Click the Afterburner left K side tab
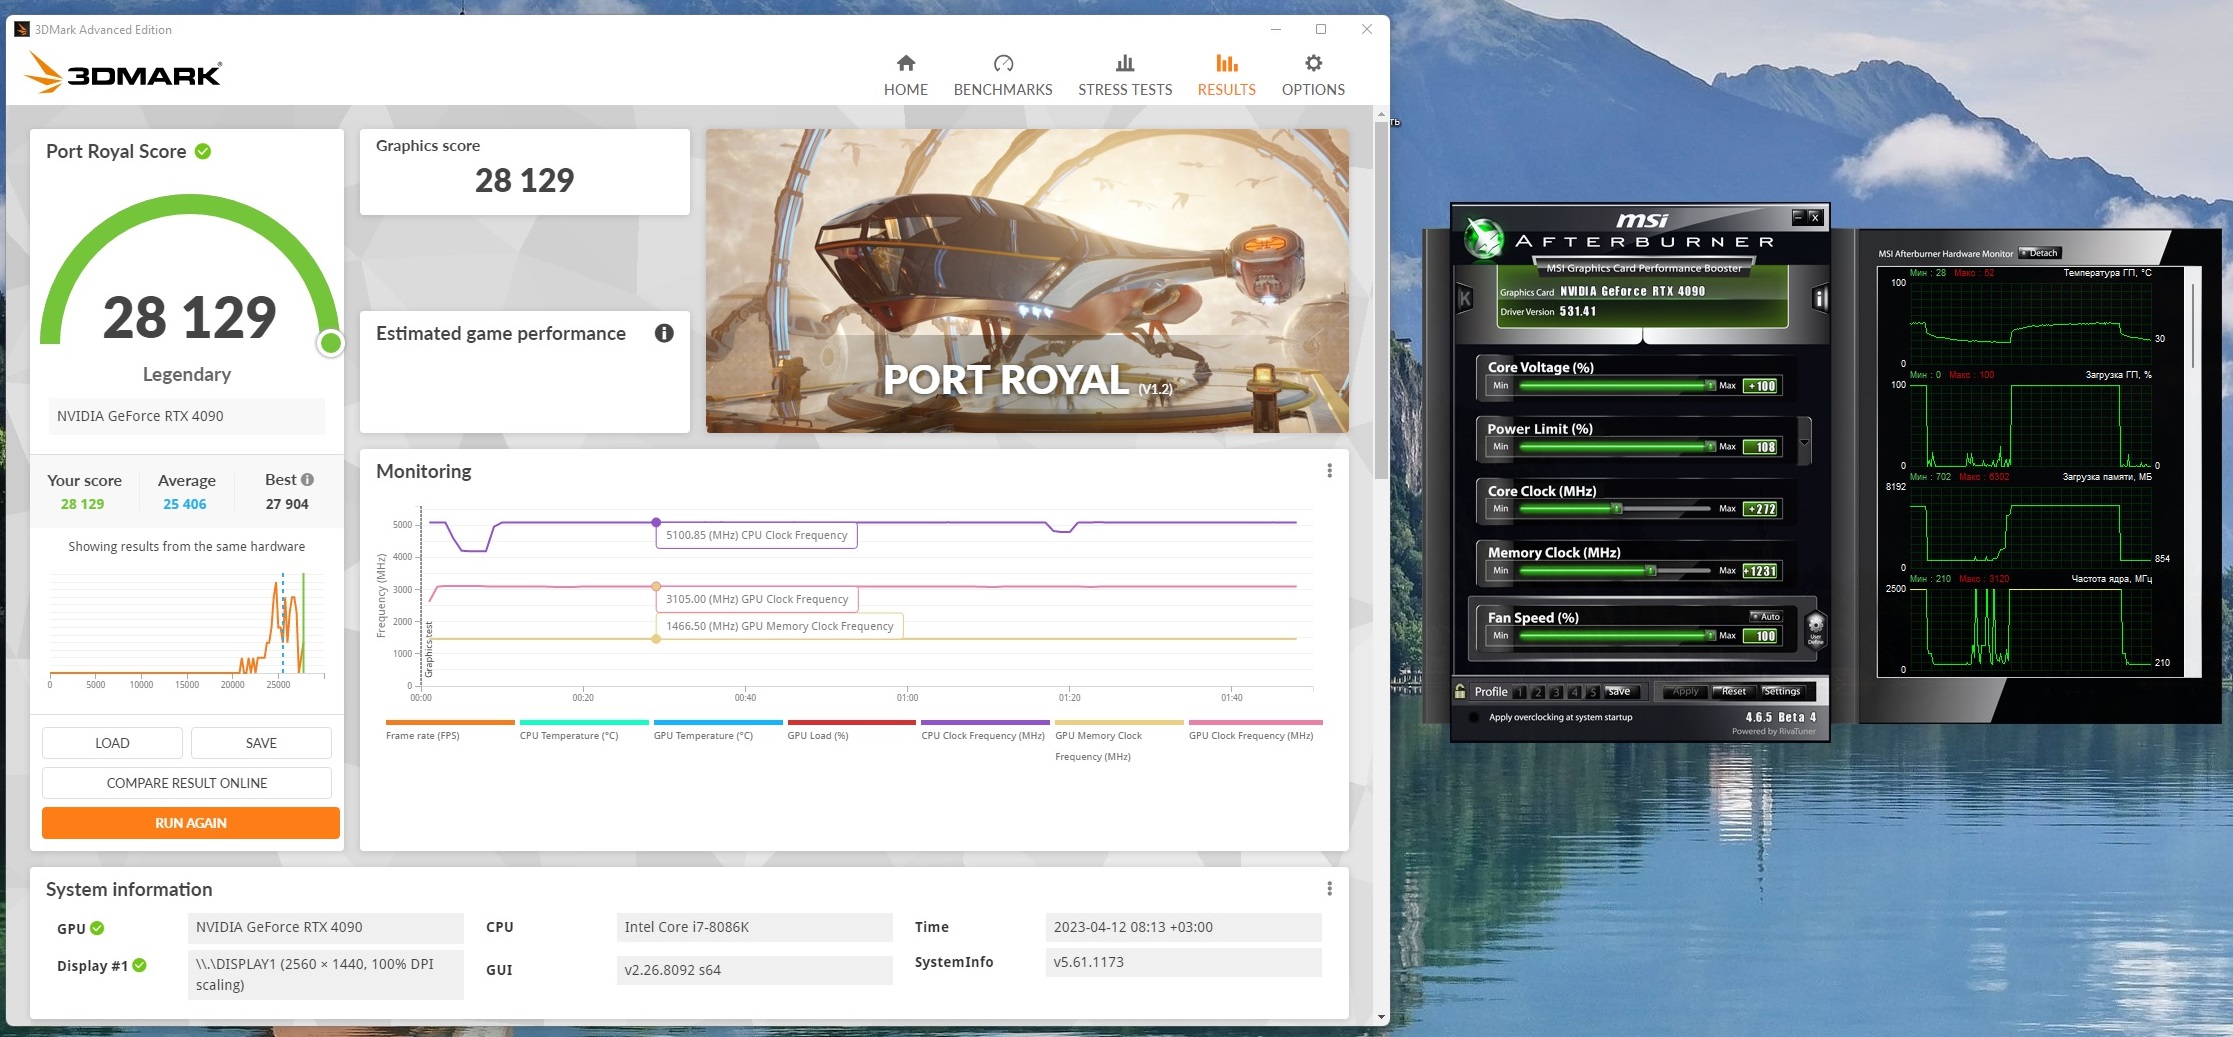This screenshot has height=1037, width=2233. pyautogui.click(x=1465, y=298)
